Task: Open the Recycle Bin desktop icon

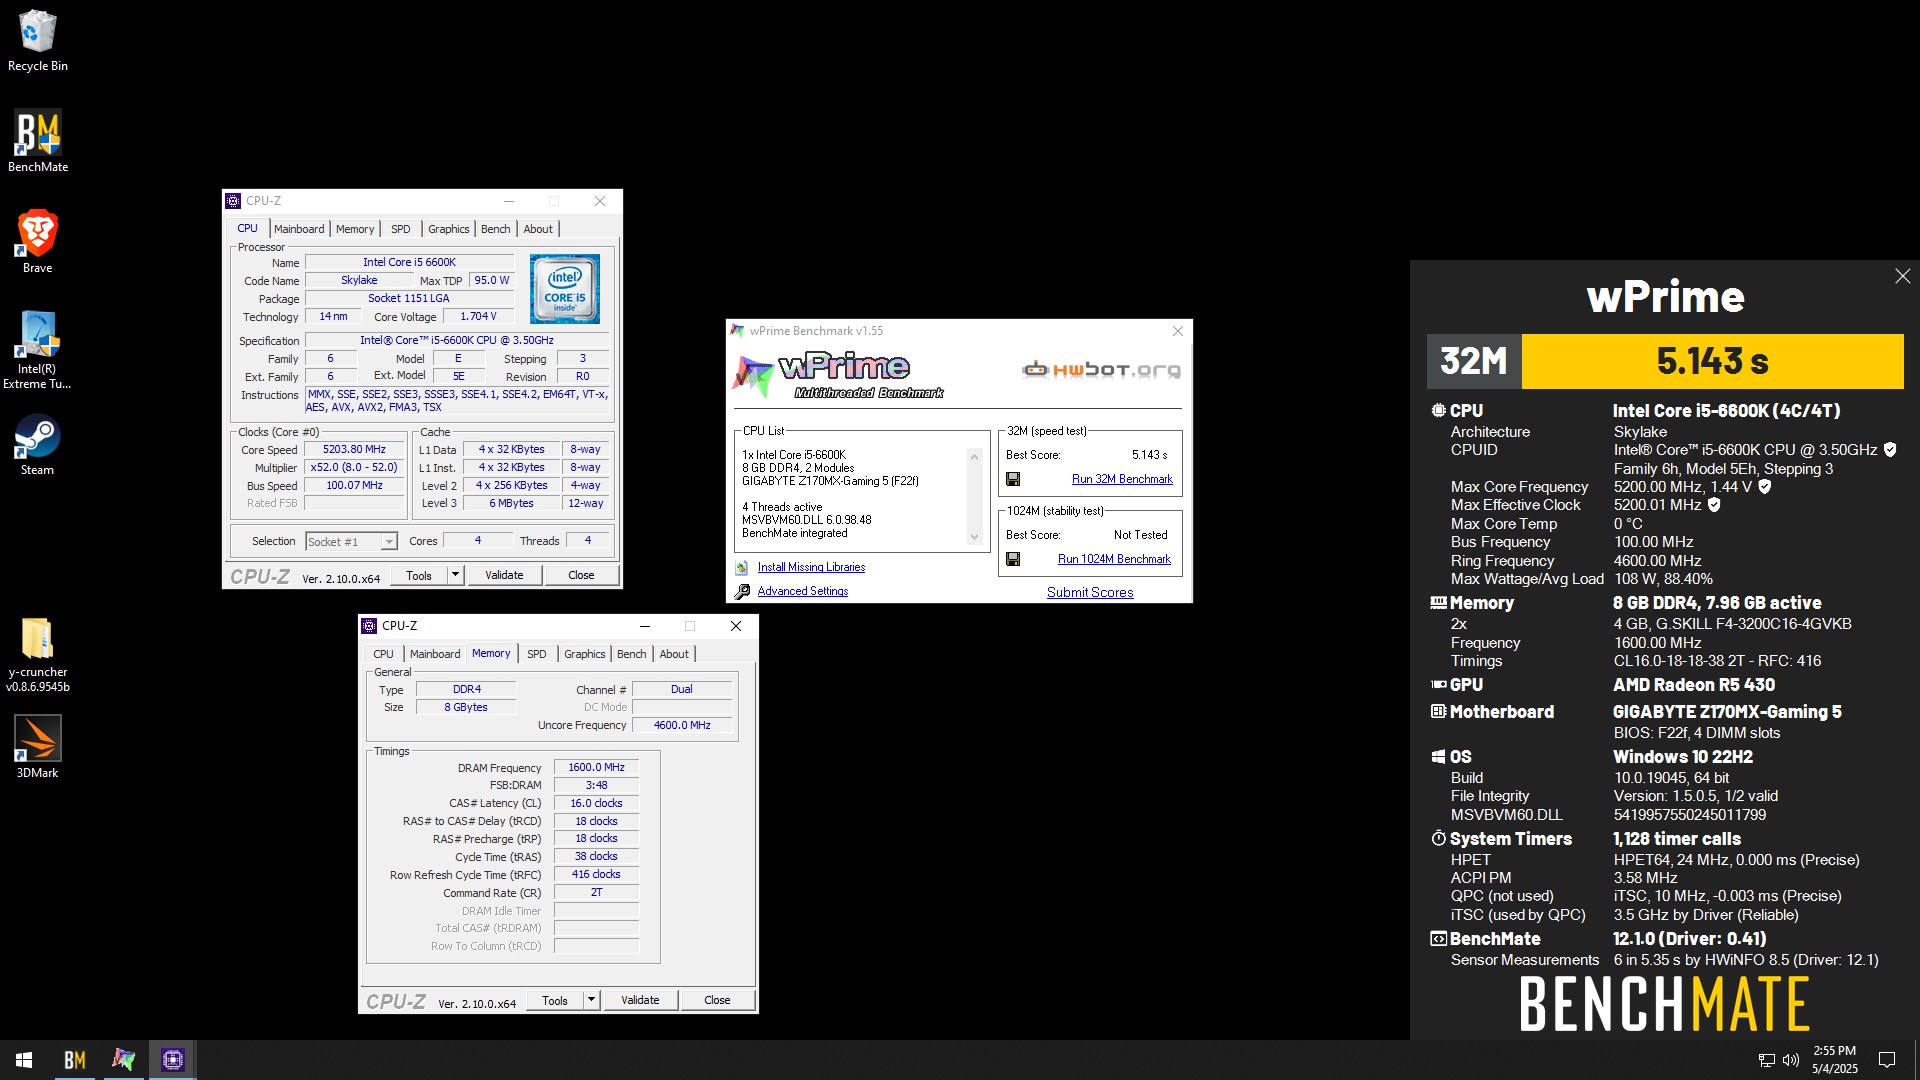Action: (x=37, y=40)
